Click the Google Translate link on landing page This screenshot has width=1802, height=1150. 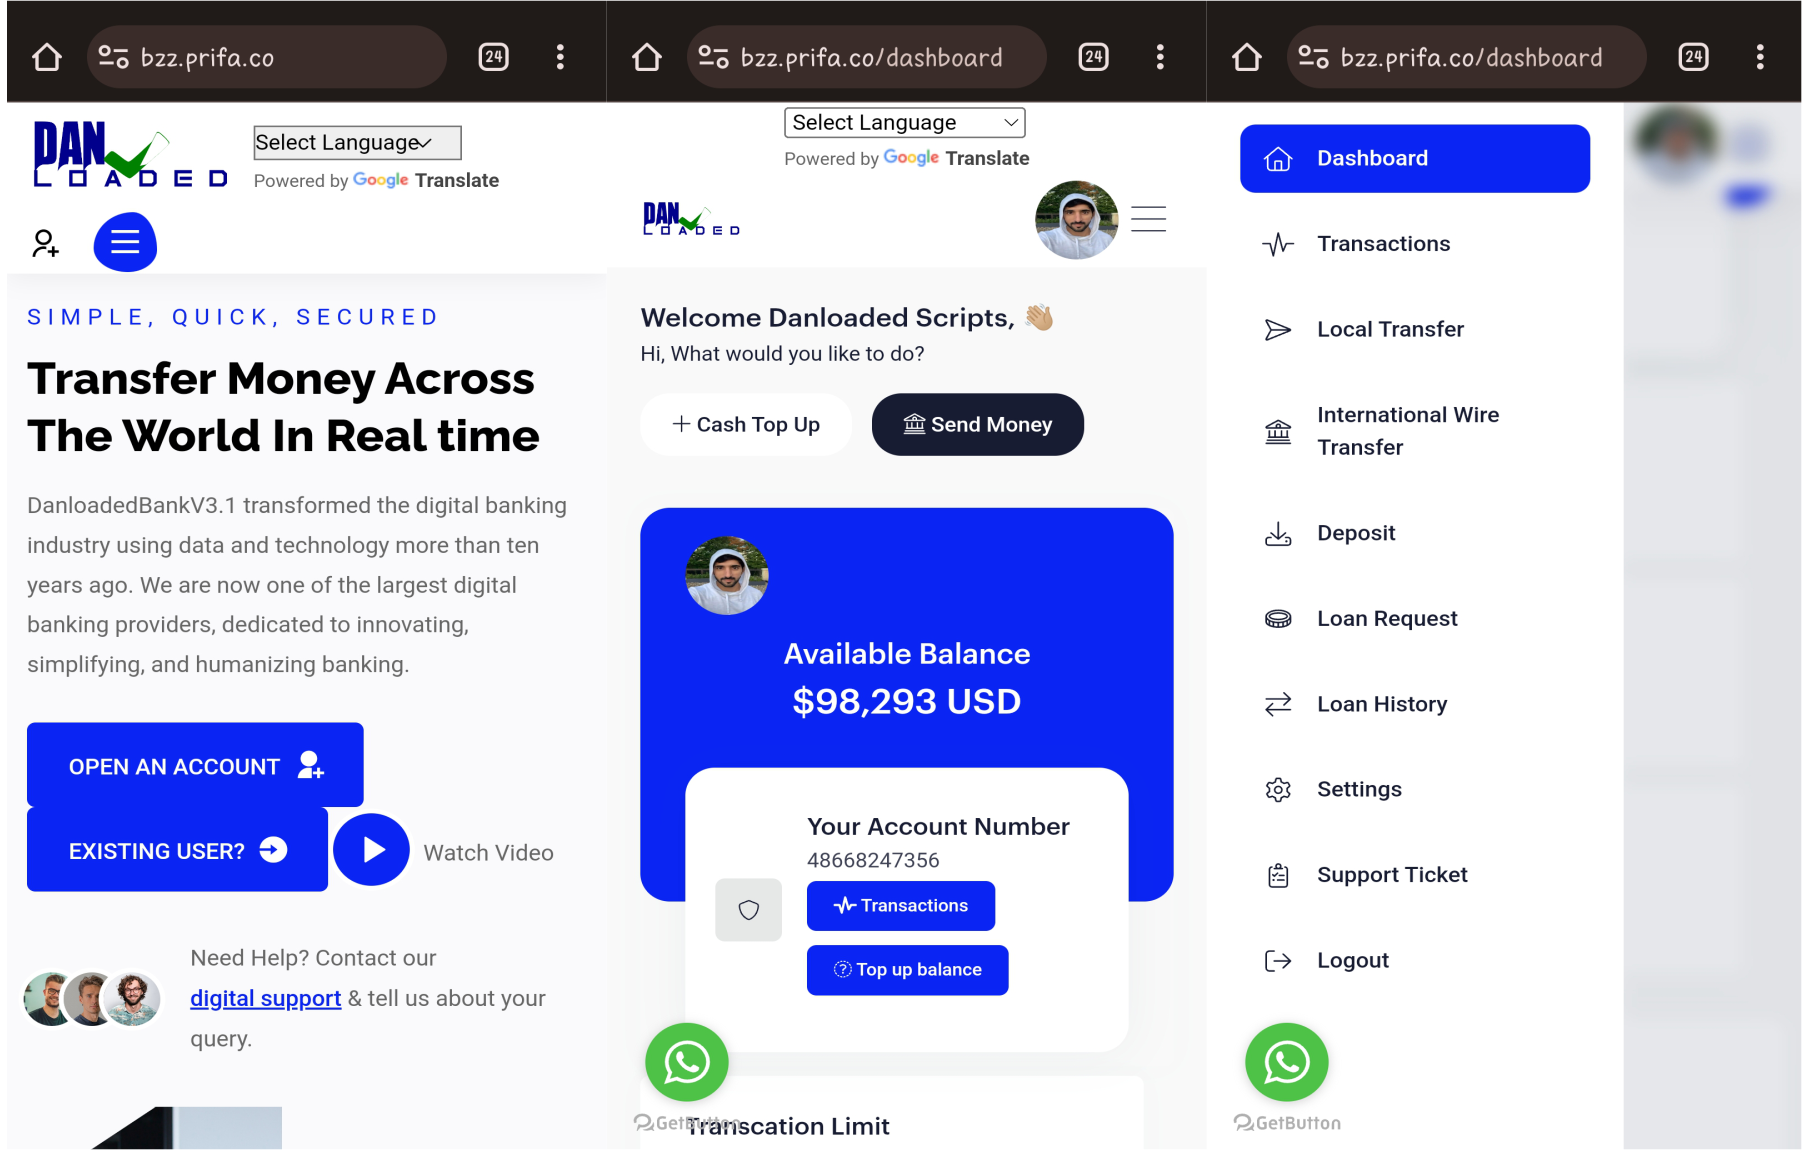tap(426, 181)
